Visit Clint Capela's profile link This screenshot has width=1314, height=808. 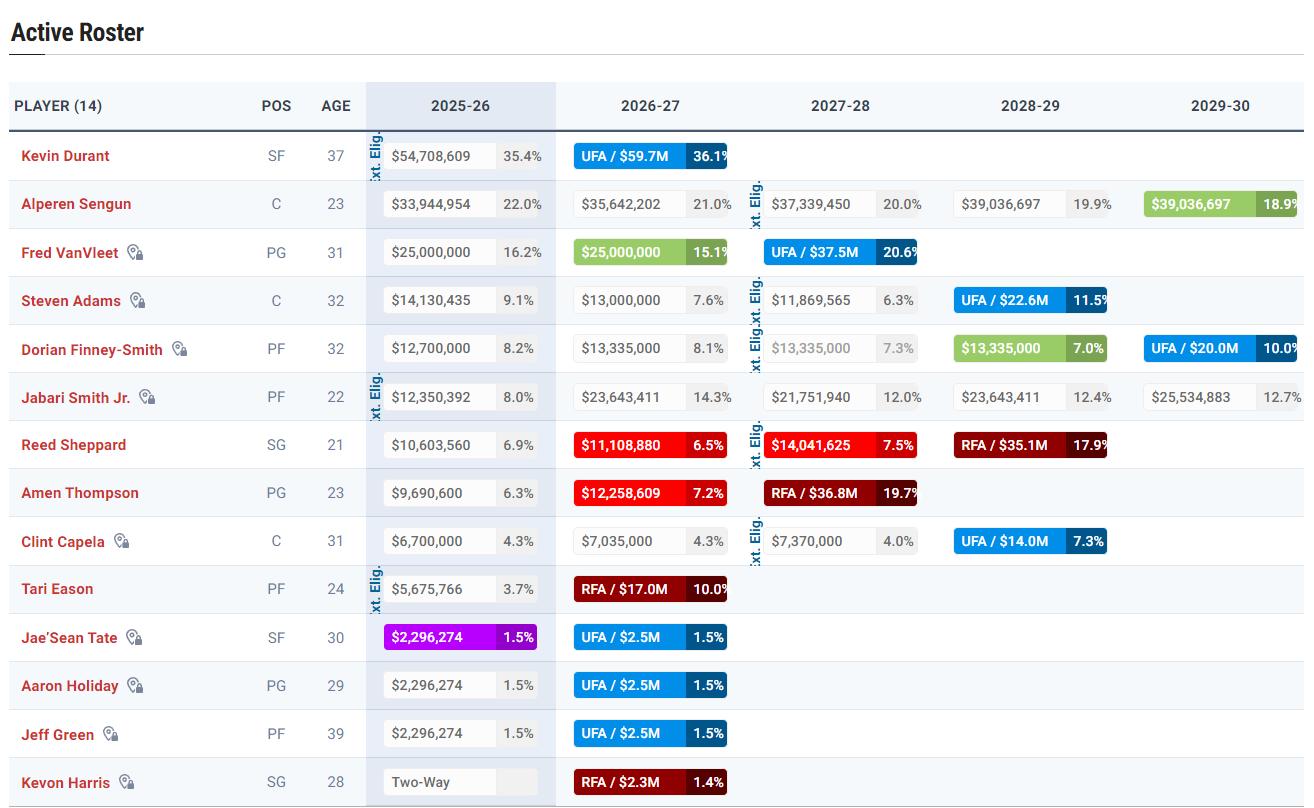(63, 542)
